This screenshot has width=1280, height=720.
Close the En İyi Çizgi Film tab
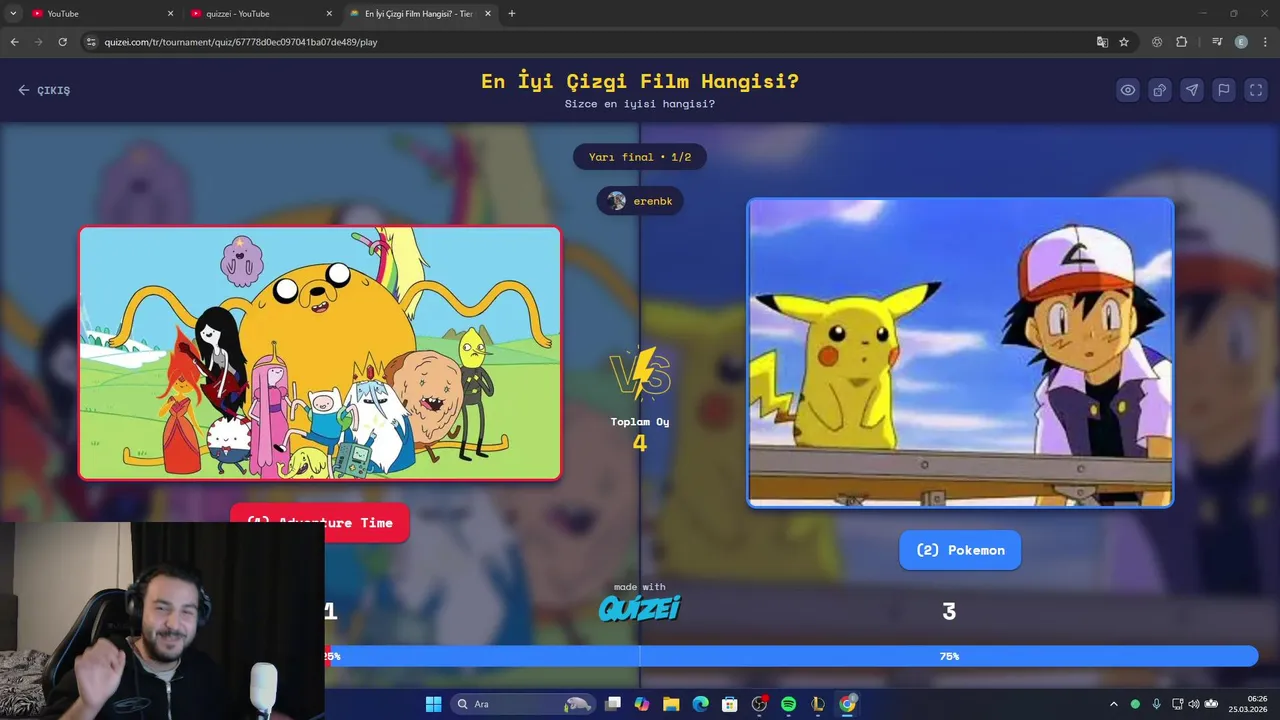point(488,14)
